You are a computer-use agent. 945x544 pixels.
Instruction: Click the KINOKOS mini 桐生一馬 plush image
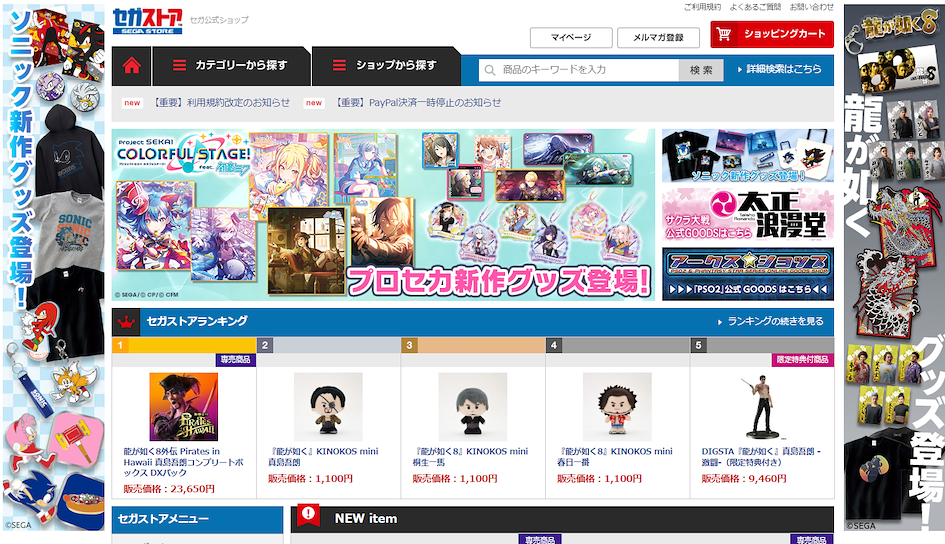point(473,407)
